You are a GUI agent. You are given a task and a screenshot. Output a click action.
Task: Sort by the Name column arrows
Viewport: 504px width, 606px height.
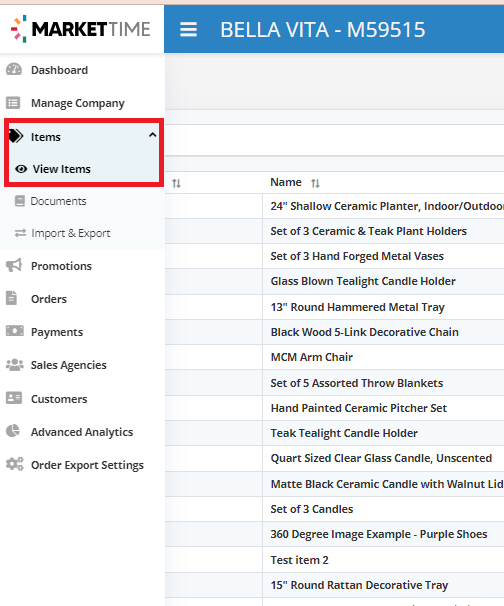[x=315, y=183]
